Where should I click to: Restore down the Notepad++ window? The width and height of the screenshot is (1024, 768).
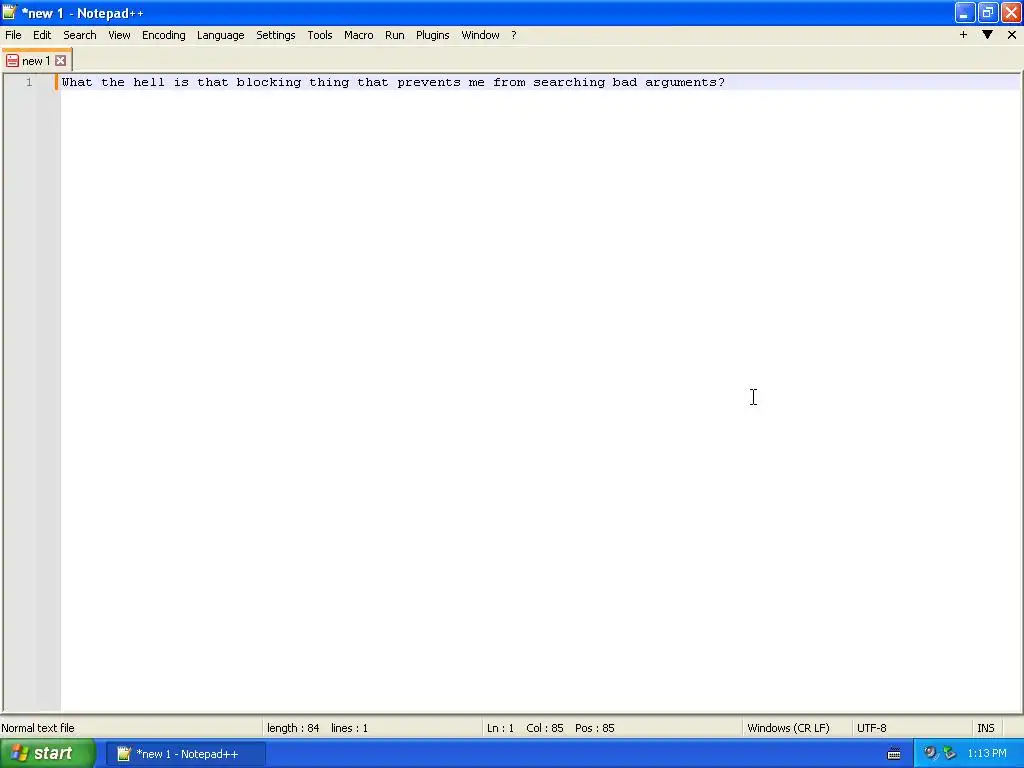tap(987, 12)
